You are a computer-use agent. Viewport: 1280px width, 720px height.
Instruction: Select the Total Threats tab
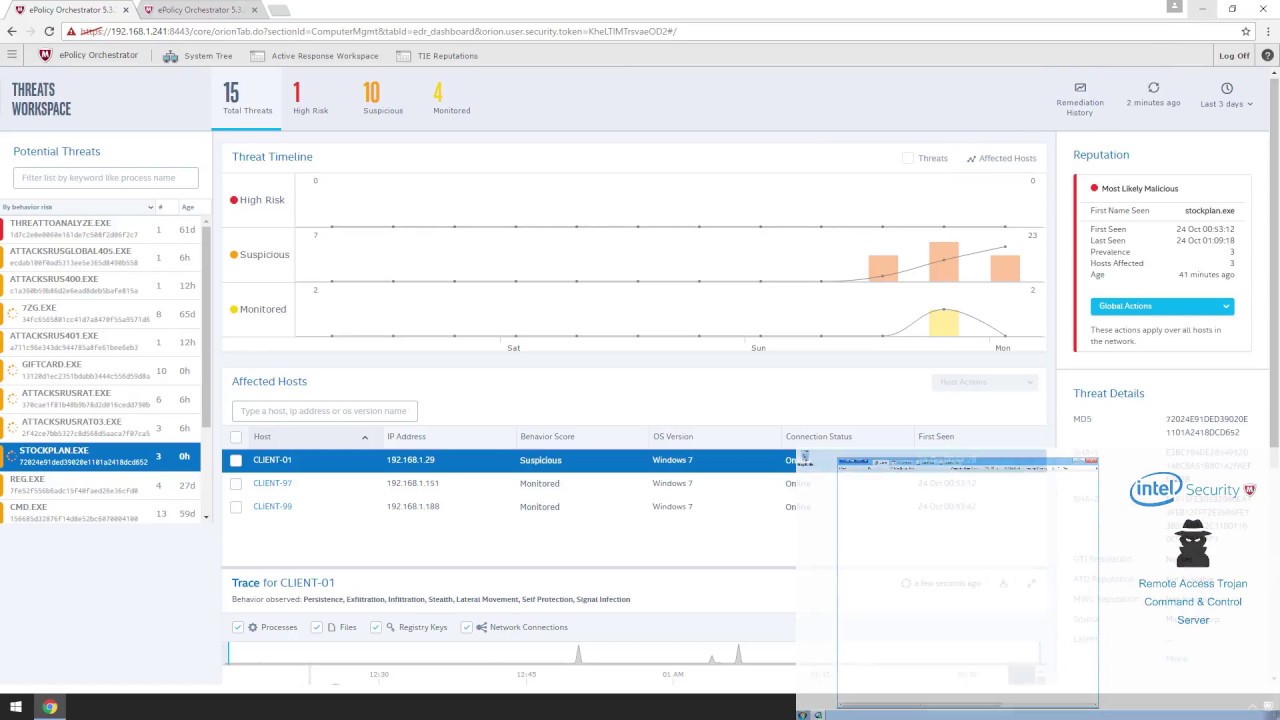point(247,99)
